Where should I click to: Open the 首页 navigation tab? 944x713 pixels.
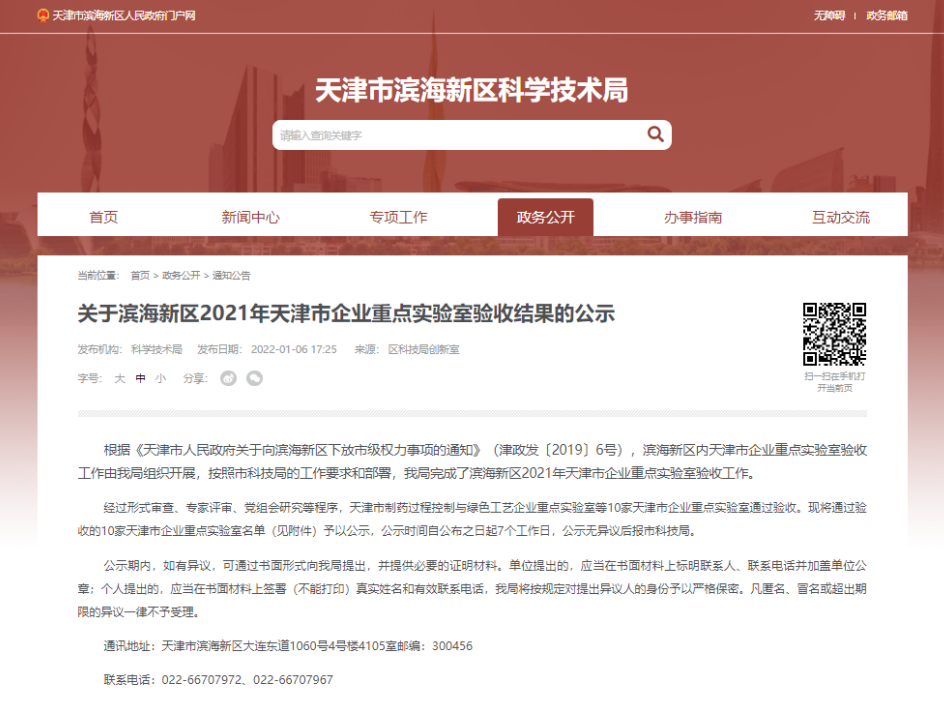click(103, 217)
